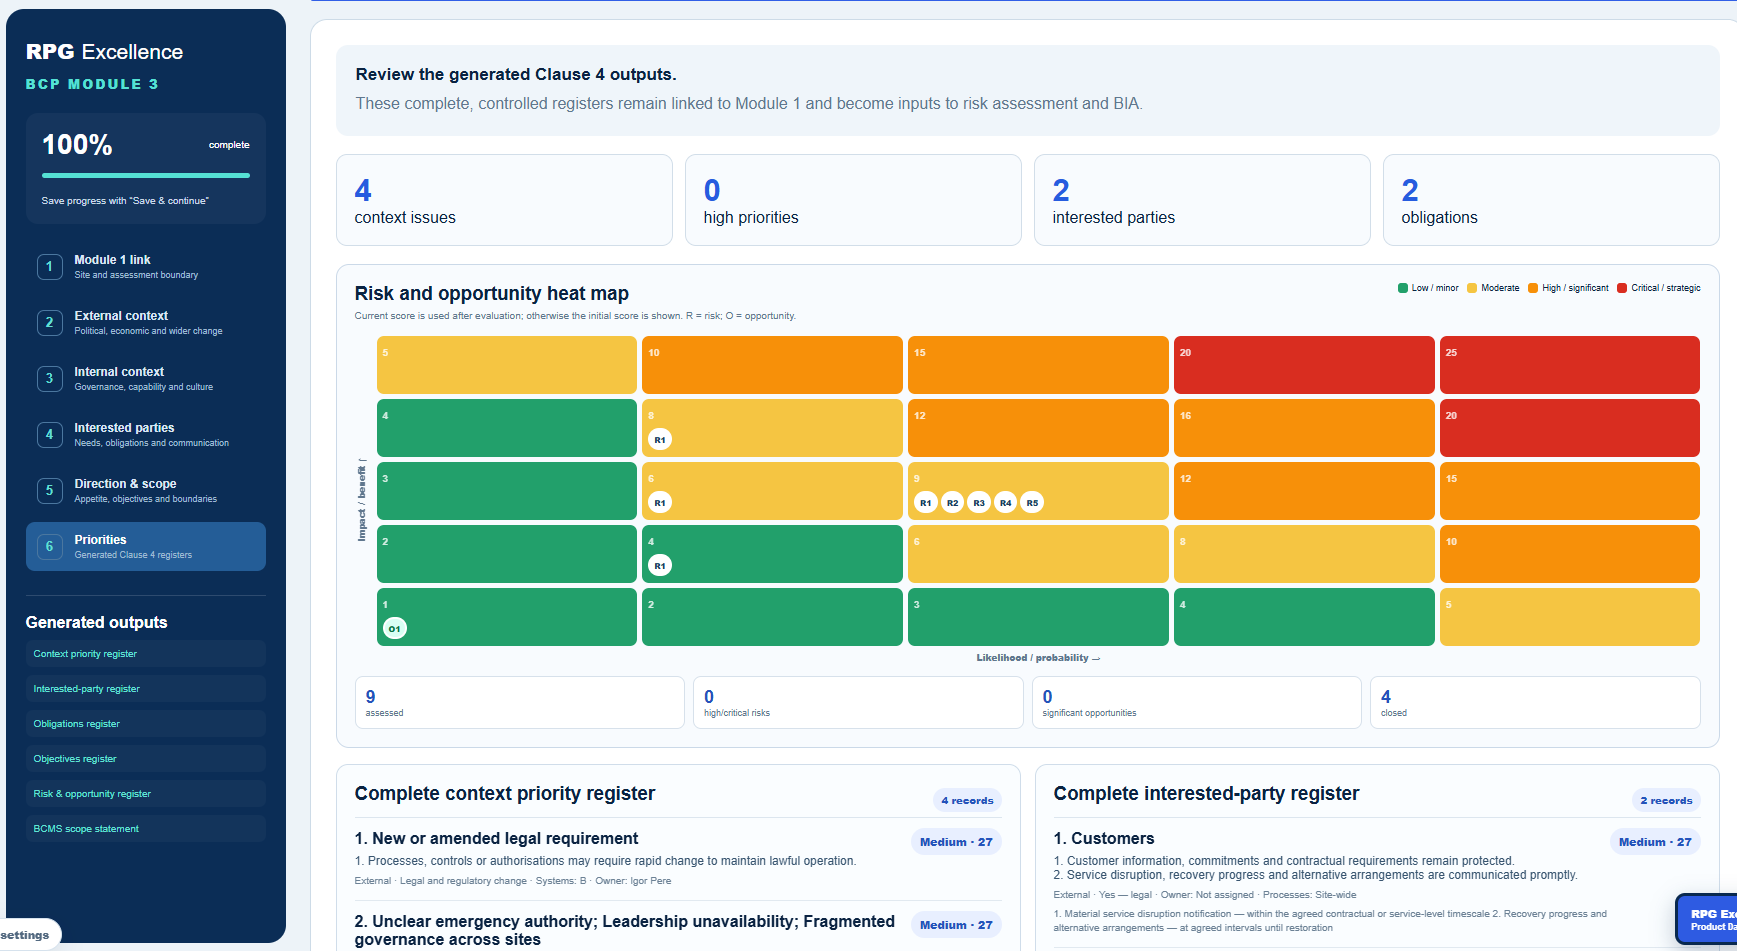Click the 0 high priorities summary card
The width and height of the screenshot is (1737, 951).
tap(853, 200)
